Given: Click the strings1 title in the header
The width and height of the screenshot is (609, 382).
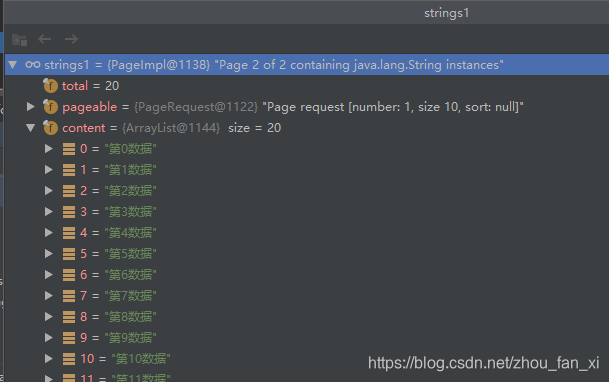Looking at the screenshot, I should click(x=446, y=13).
